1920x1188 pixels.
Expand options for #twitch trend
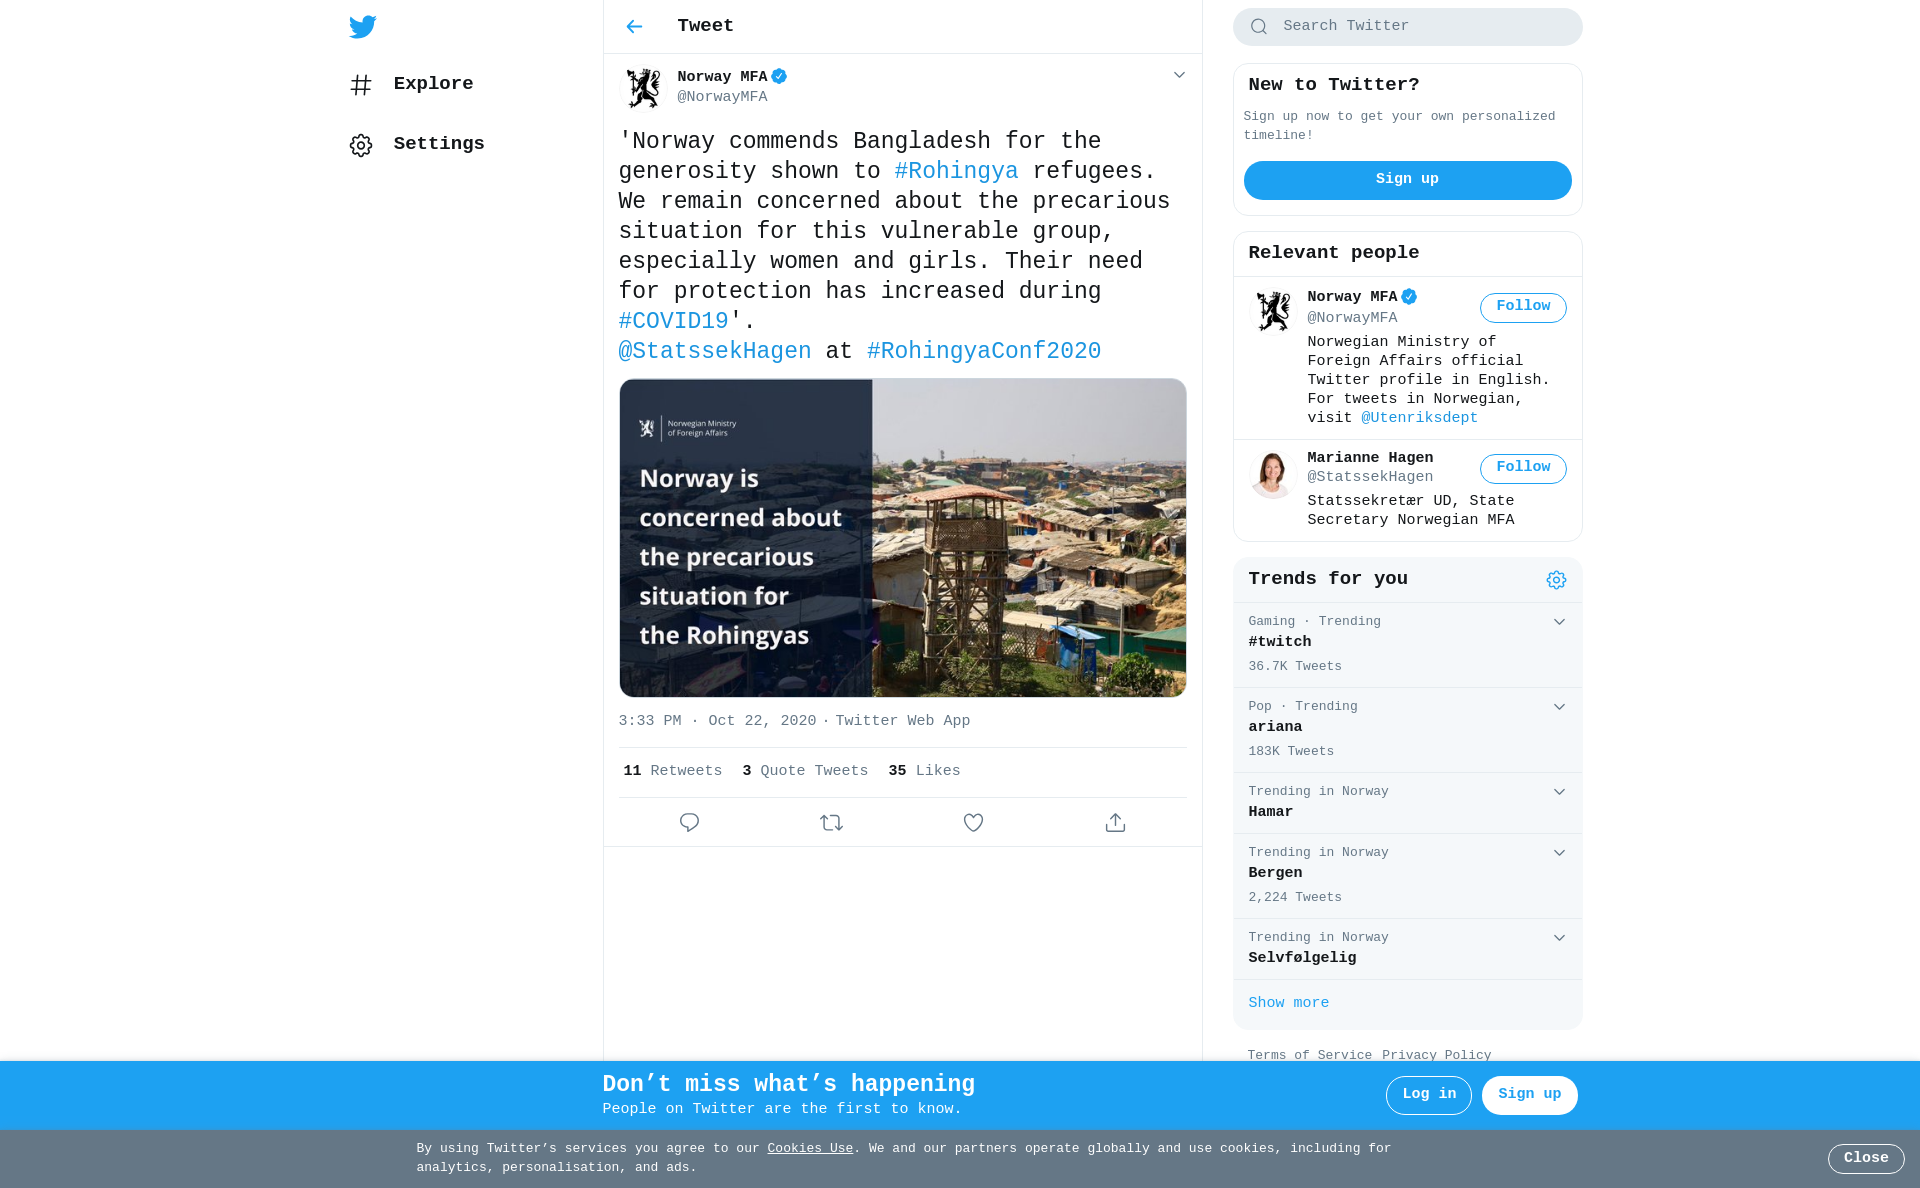pos(1559,622)
